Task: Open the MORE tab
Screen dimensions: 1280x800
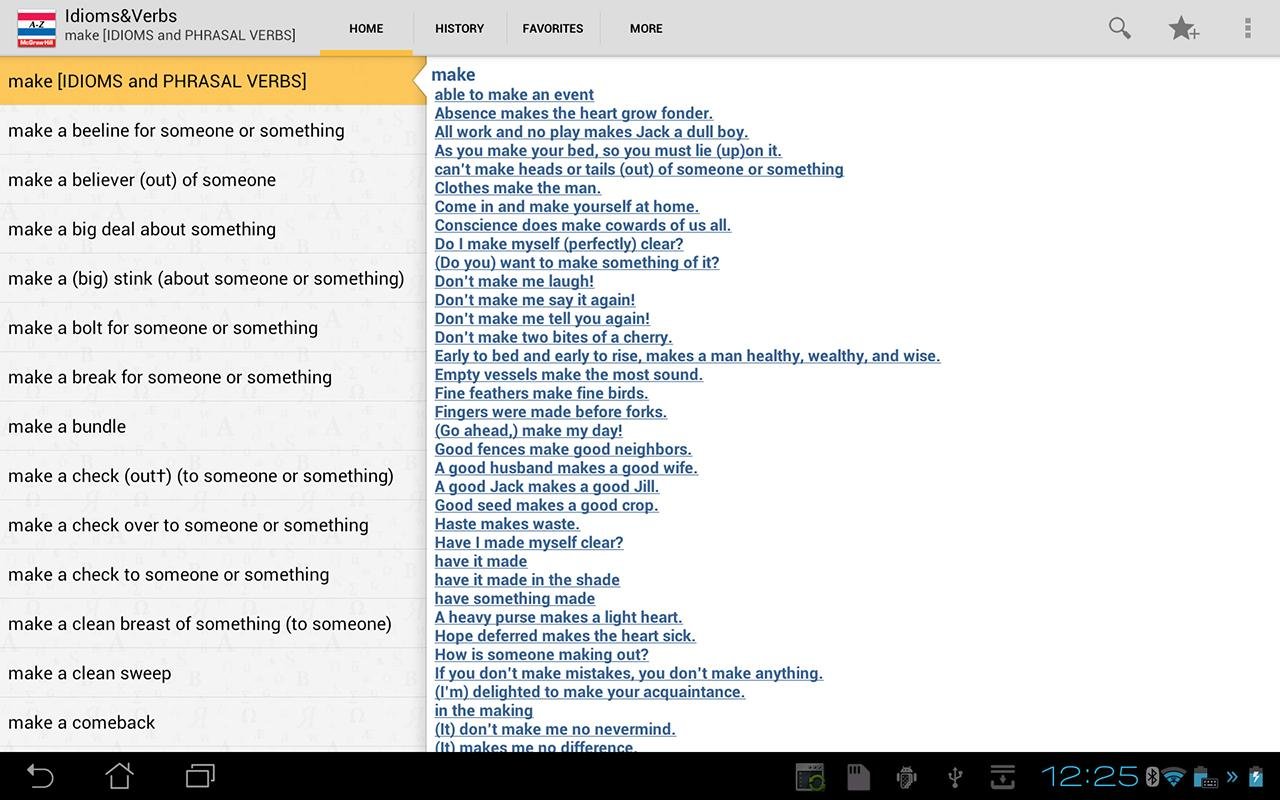Action: coord(646,28)
